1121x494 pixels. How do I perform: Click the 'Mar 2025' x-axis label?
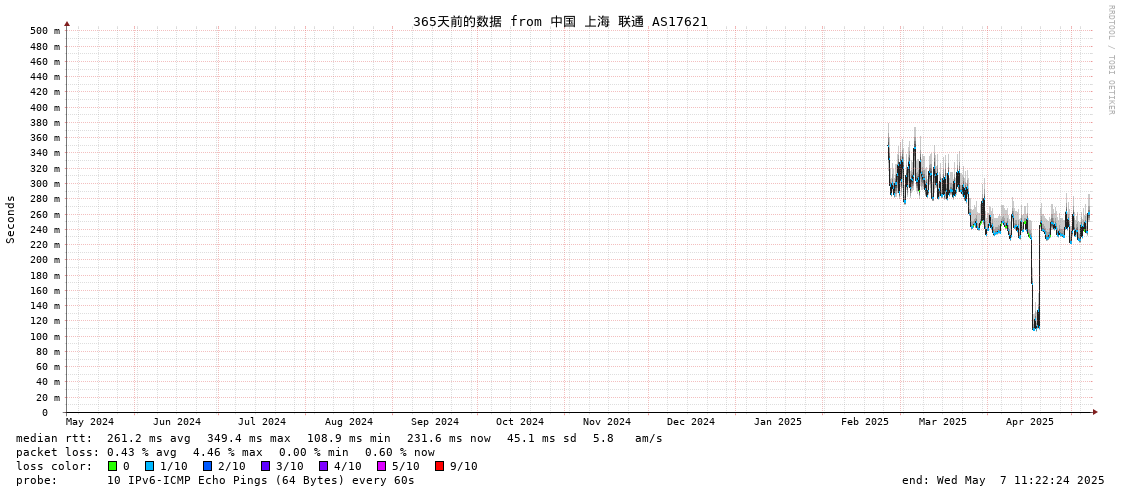(942, 422)
